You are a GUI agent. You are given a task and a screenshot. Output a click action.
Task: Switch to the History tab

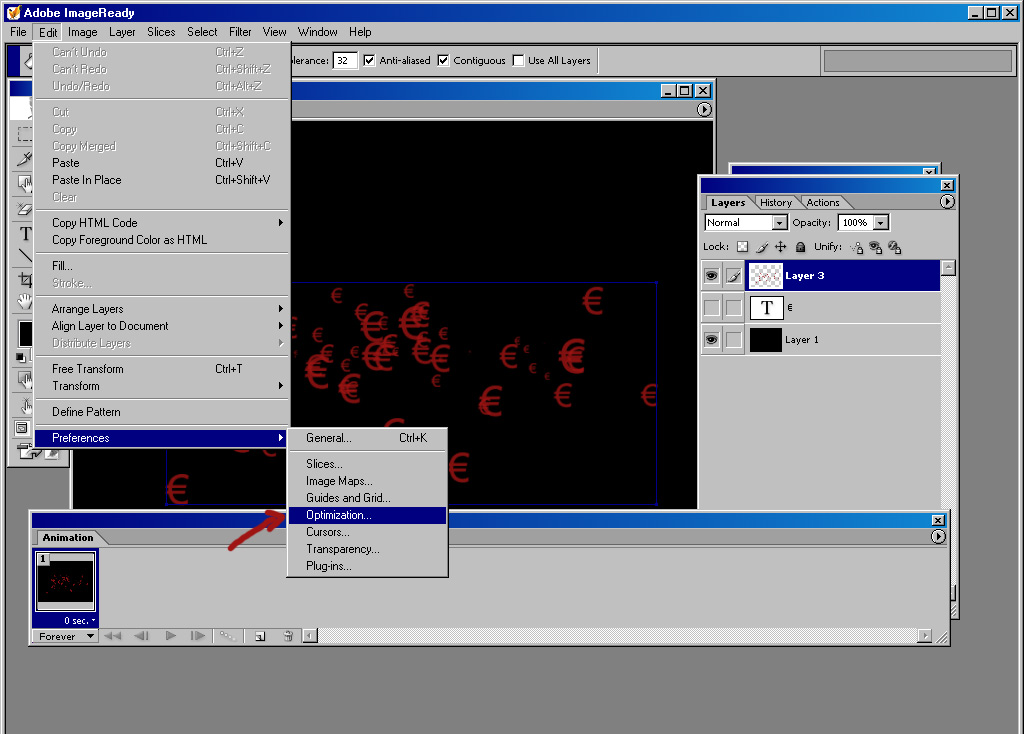[x=775, y=203]
